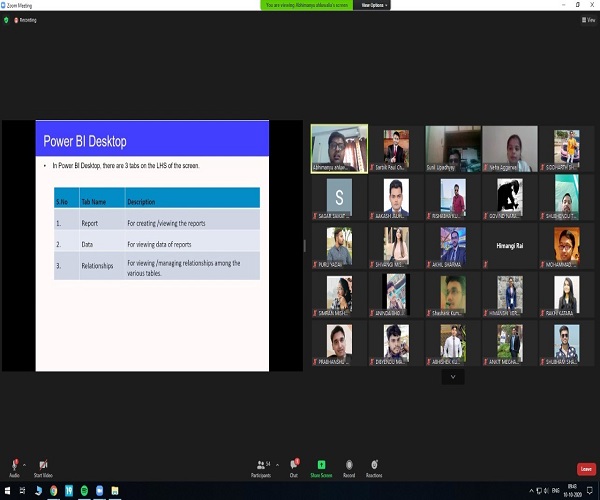Click the red Leave button
Viewport: 600px width, 500px height.
586,469
